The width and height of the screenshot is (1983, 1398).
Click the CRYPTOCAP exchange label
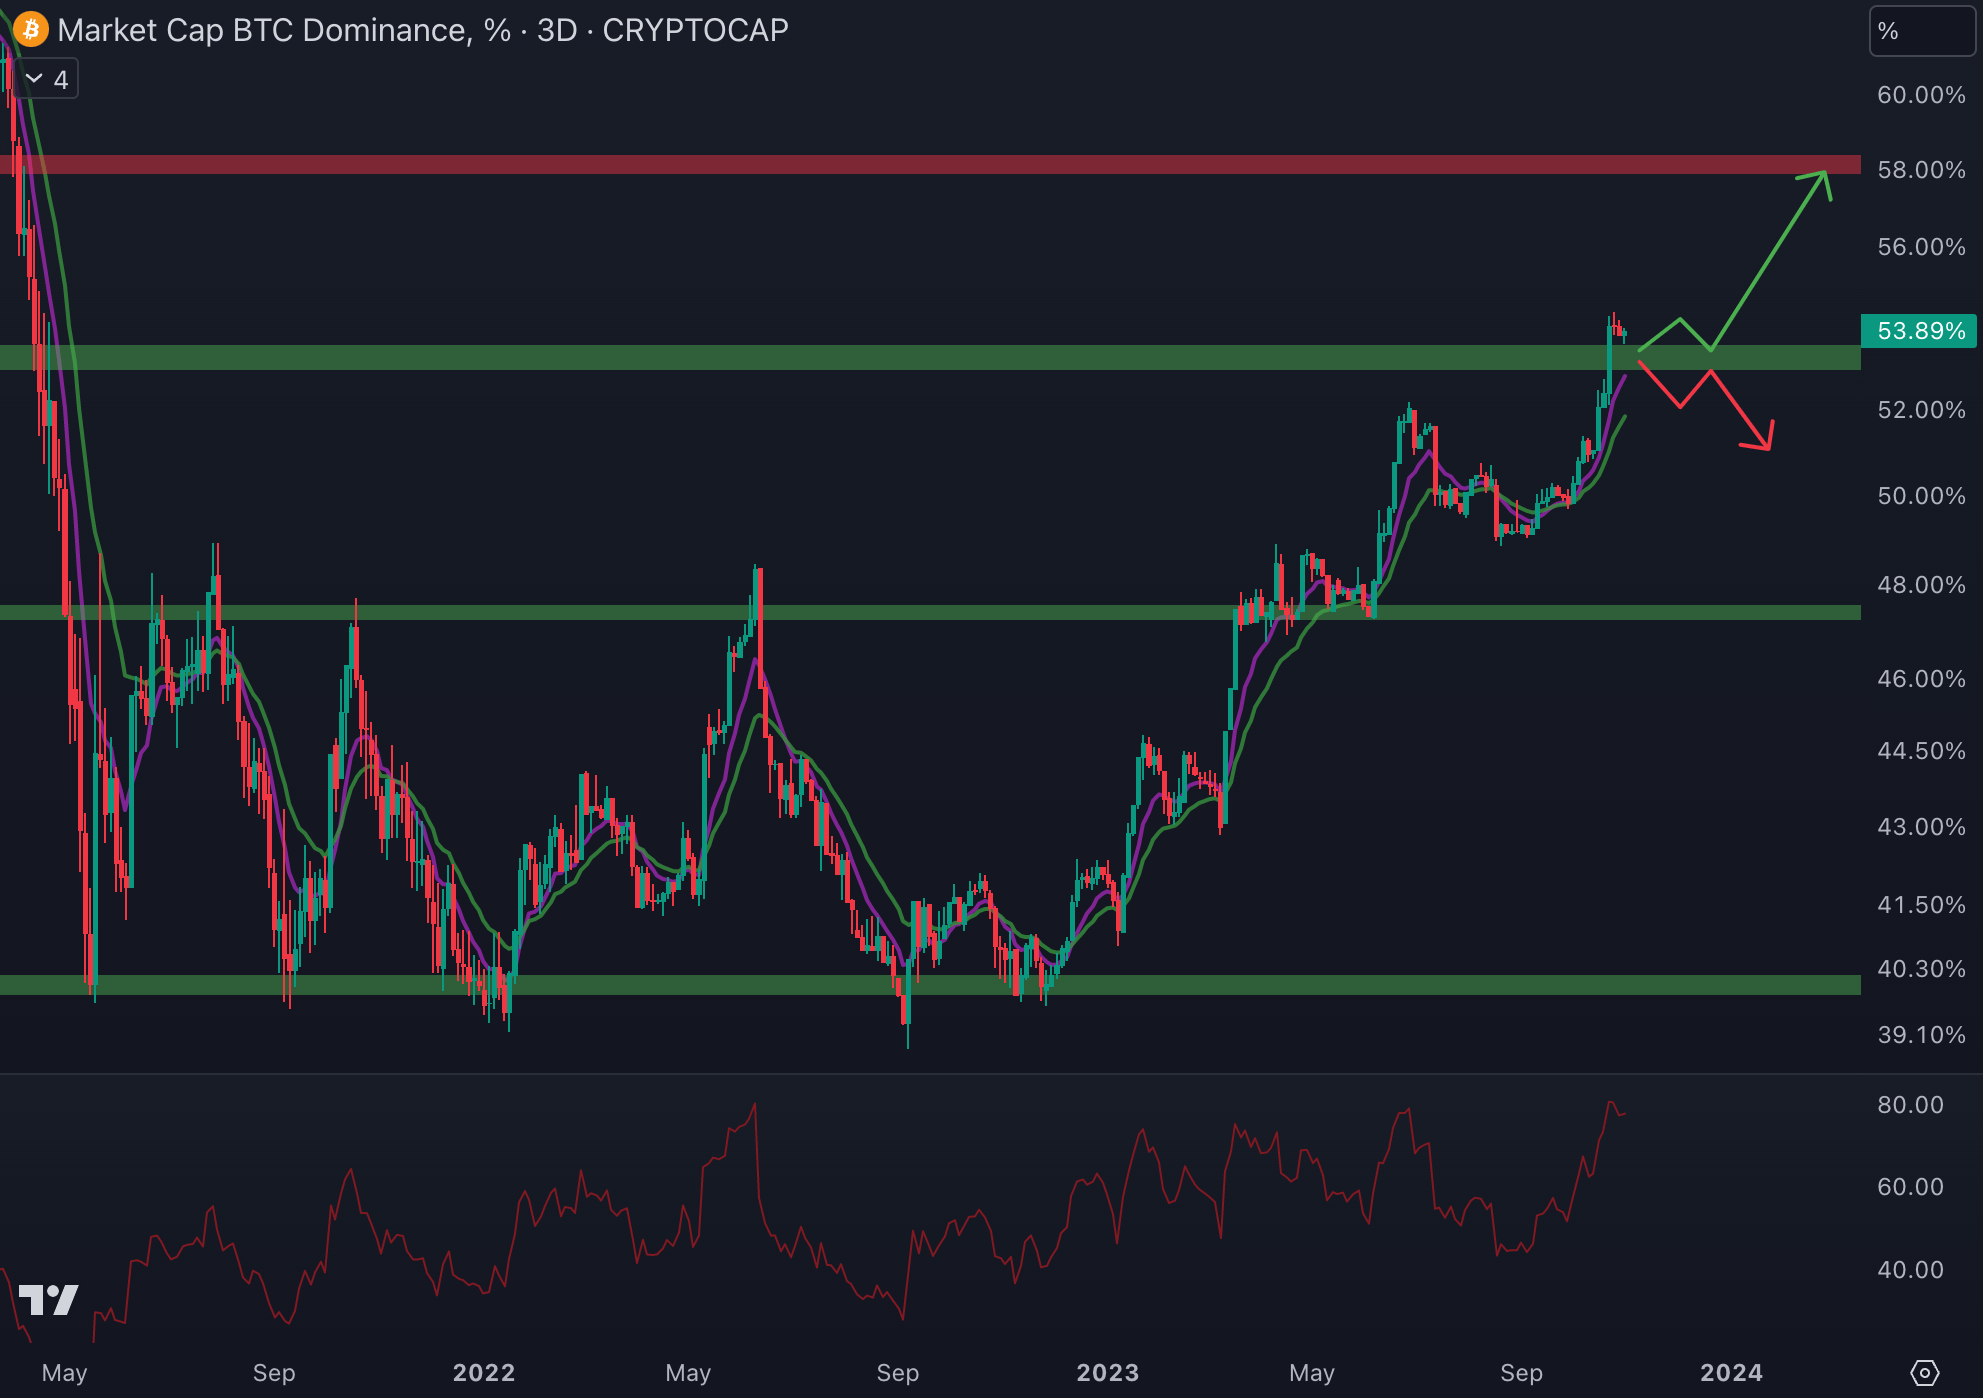(x=695, y=30)
